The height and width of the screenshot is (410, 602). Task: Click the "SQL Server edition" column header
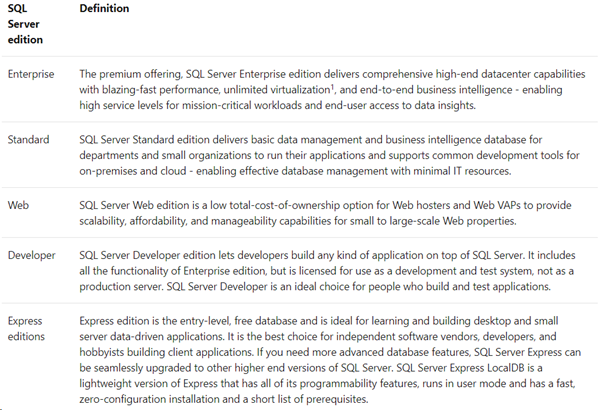coord(24,23)
